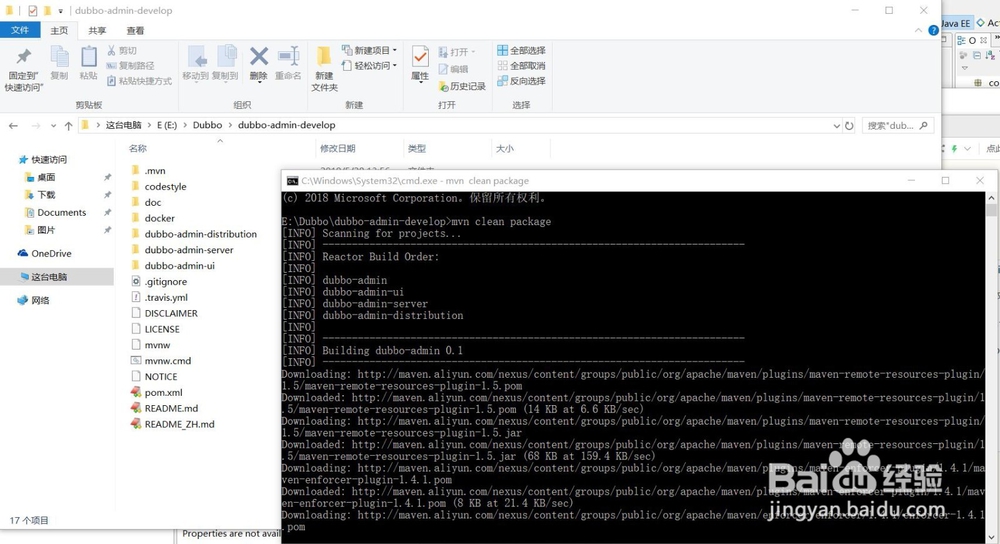Screen dimensions: 1000x544
Task: Open the New Item (新建项目) dropdown
Action: (369, 50)
